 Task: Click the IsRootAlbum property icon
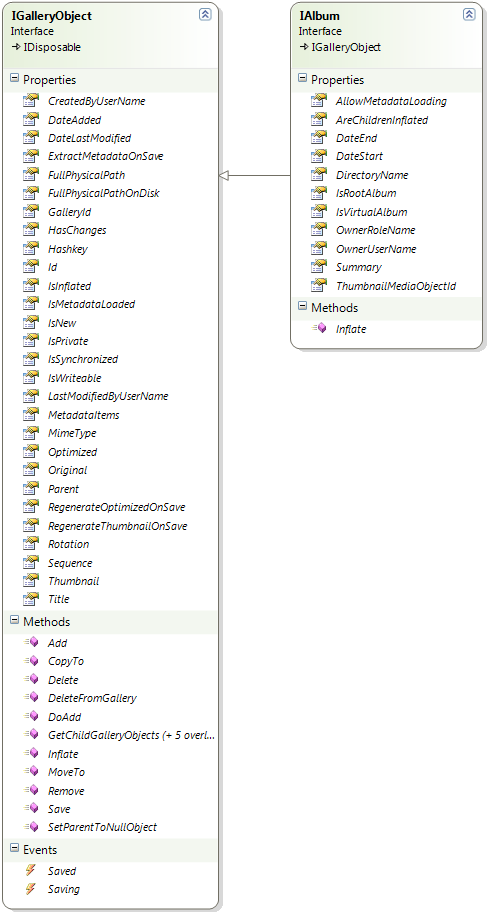coord(318,193)
